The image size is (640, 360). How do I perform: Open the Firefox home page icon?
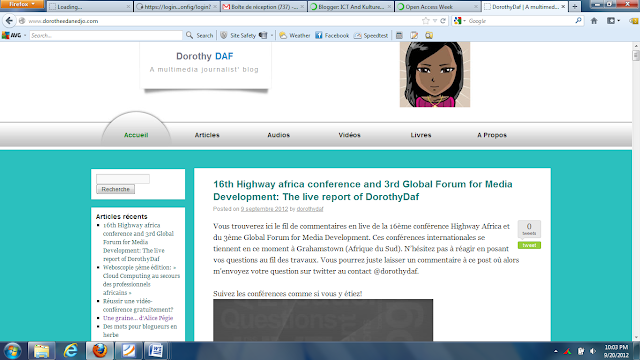594,21
